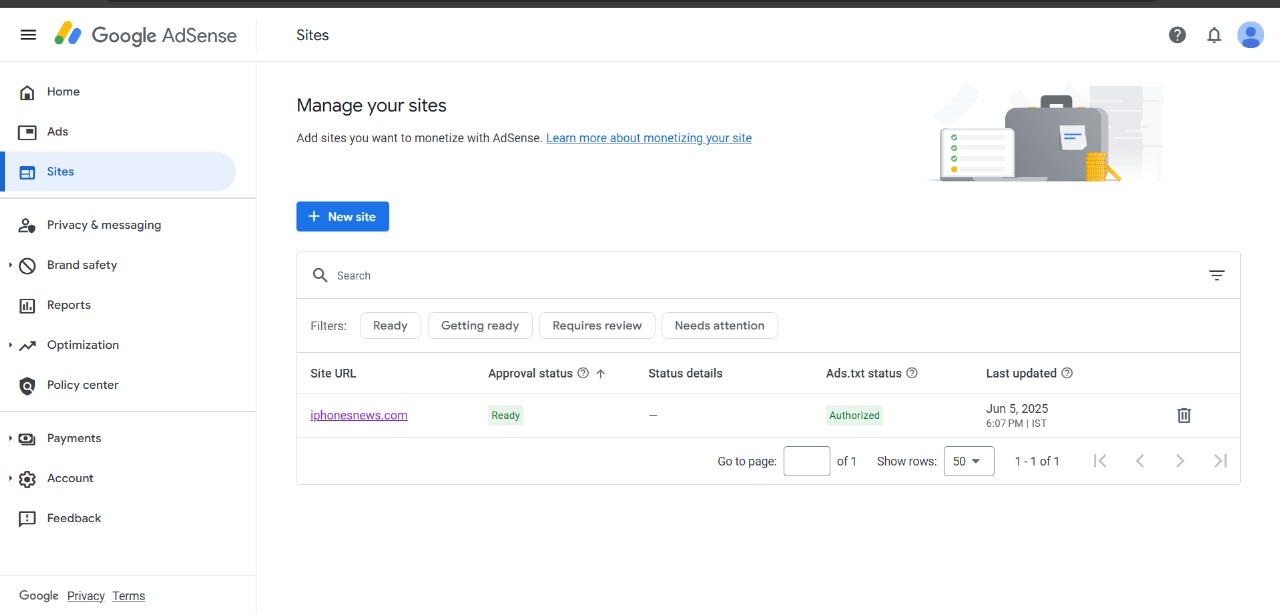This screenshot has width=1280, height=614.
Task: Click the Site URL column header
Action: (x=333, y=373)
